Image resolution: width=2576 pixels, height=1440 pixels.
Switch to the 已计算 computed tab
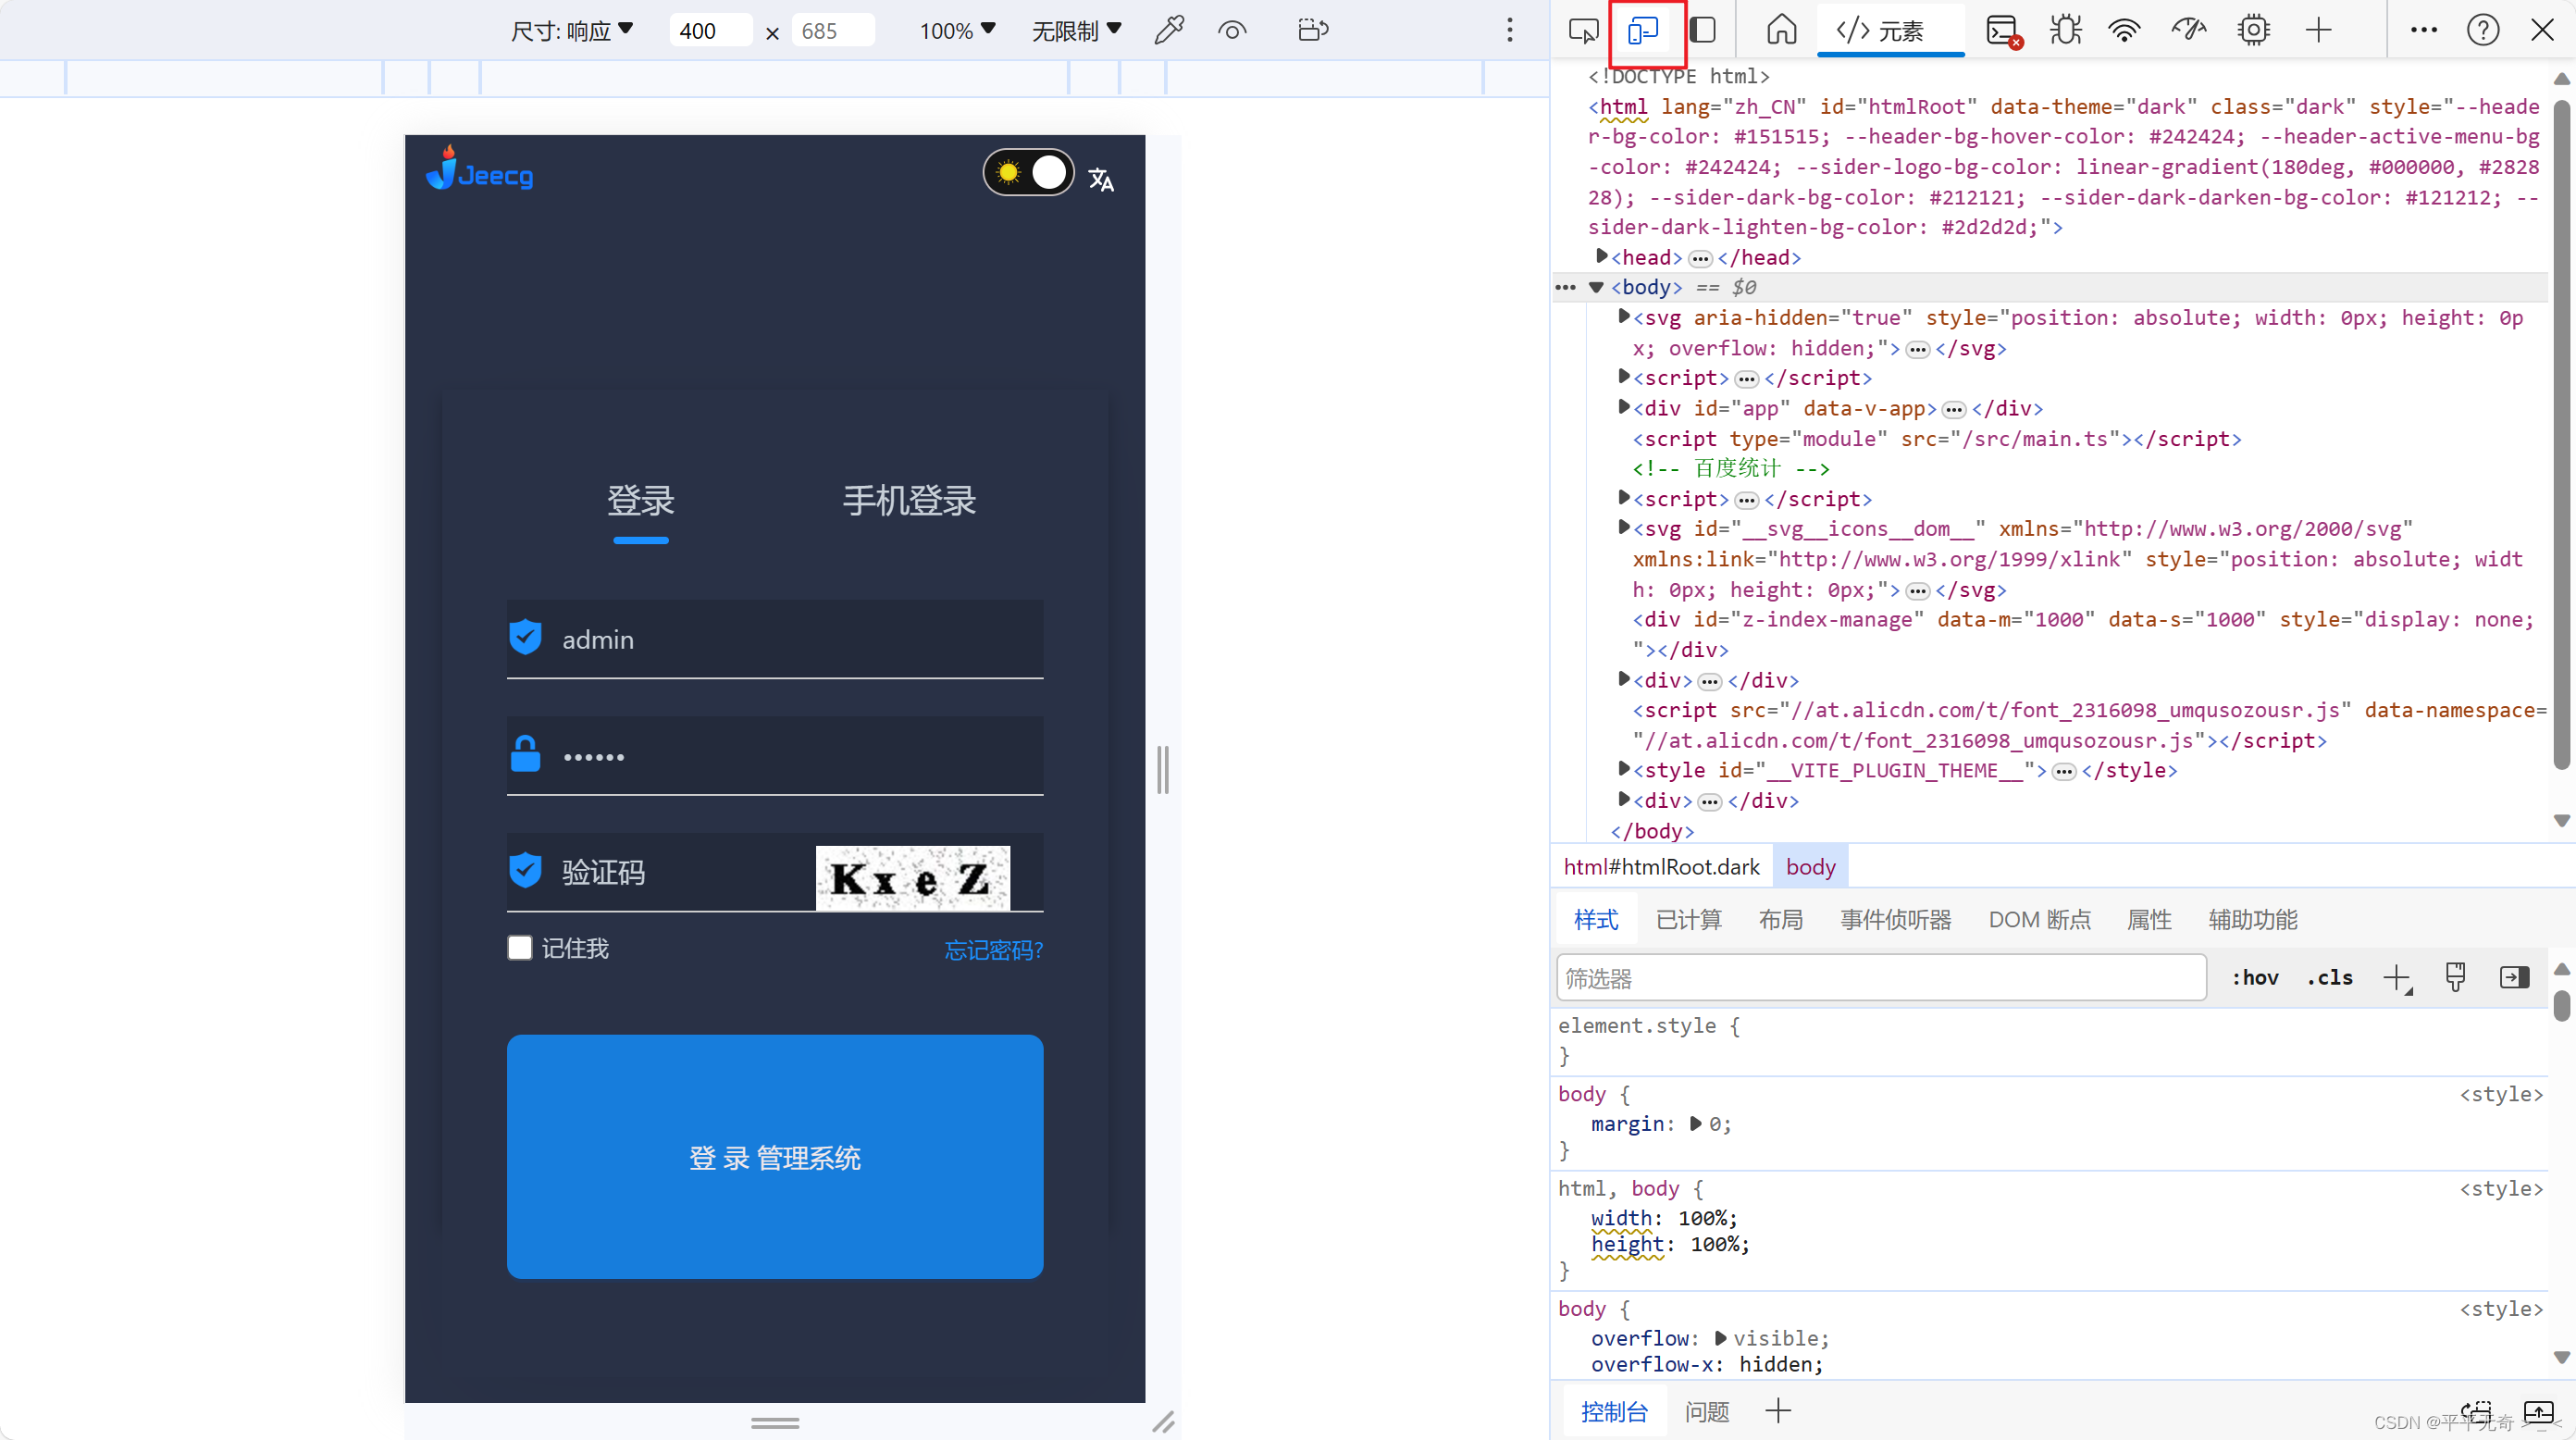coord(1688,919)
